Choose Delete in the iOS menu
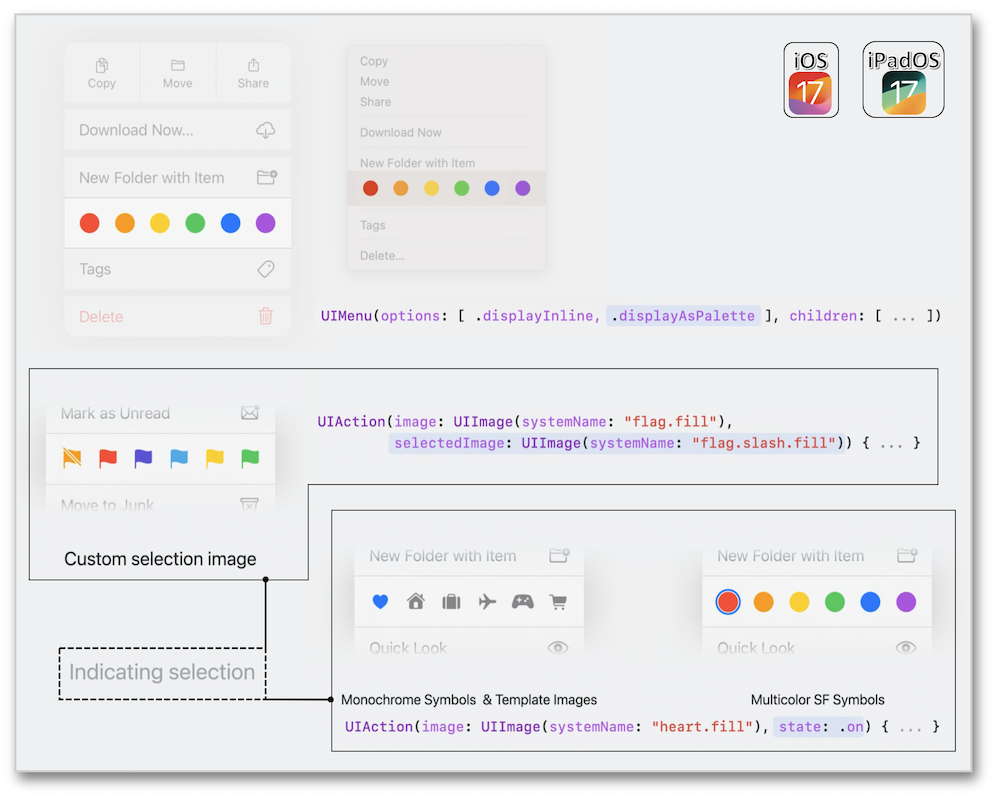 pos(178,316)
